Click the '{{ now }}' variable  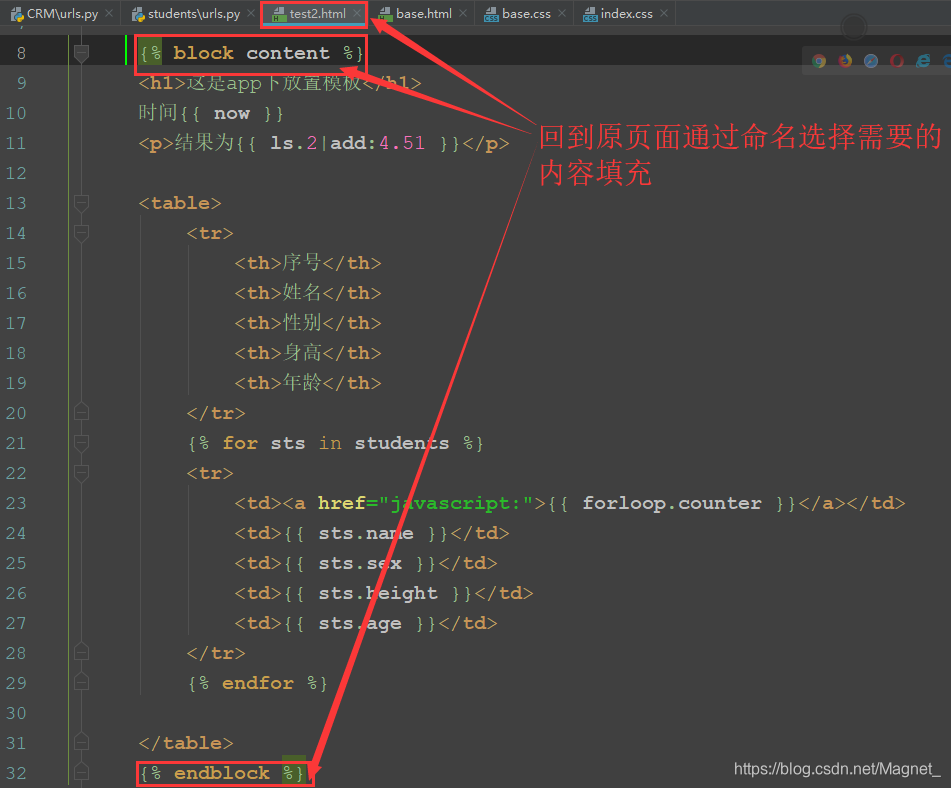(230, 113)
